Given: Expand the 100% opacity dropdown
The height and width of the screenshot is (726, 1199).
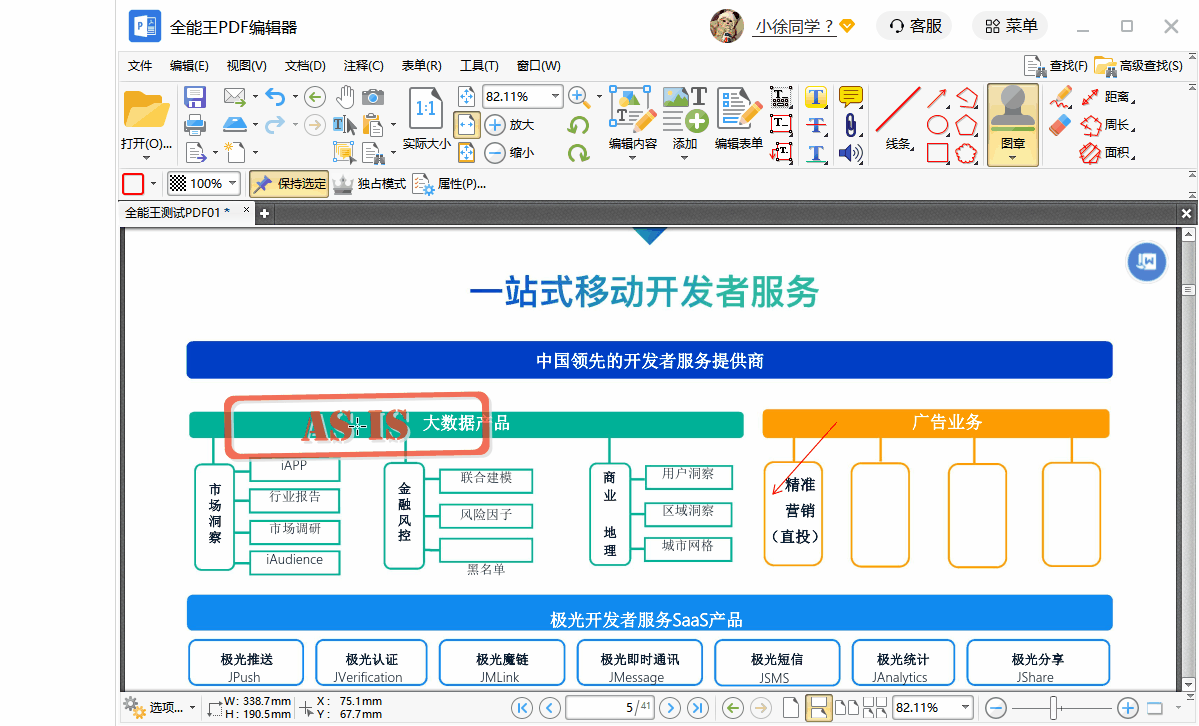Looking at the screenshot, I should 233,184.
